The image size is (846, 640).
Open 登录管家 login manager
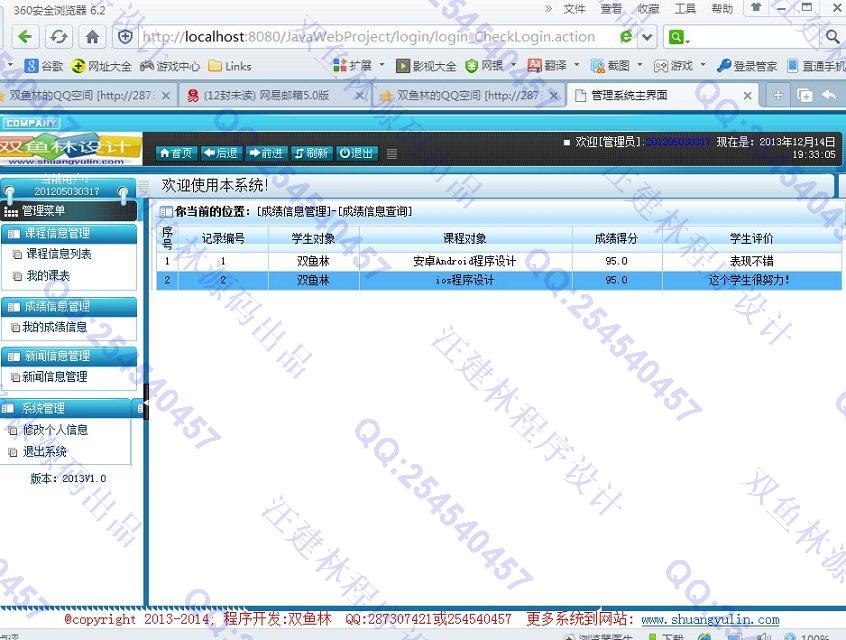747,66
